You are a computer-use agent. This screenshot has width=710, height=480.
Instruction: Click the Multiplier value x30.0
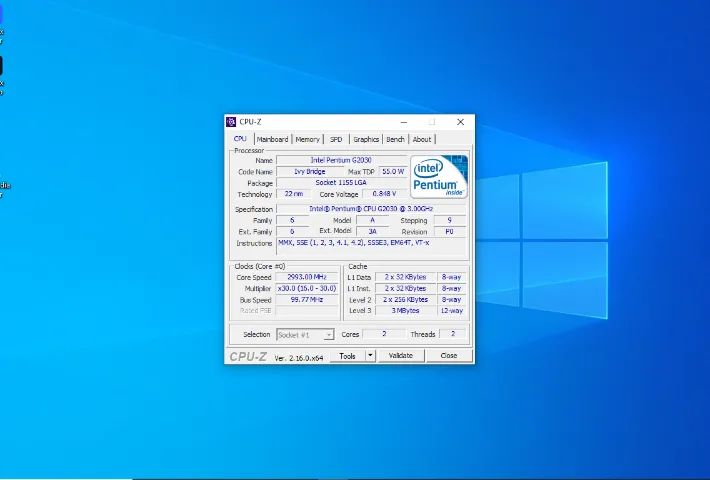307,288
